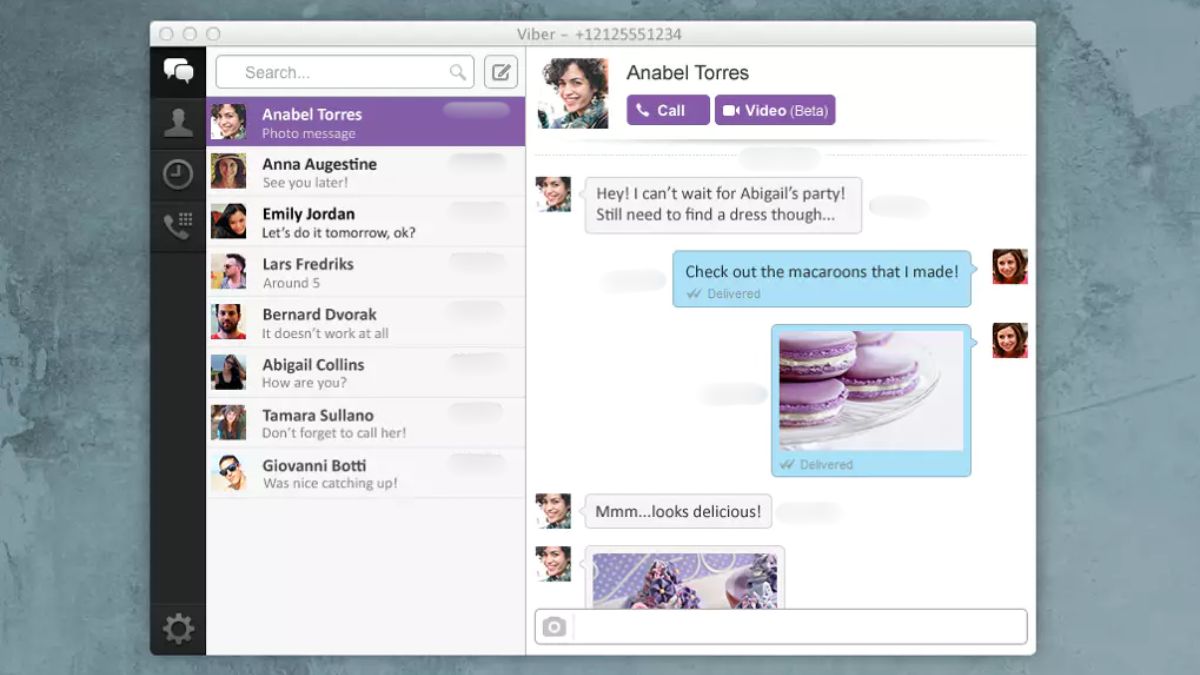The image size is (1200, 675).
Task: Click 'Delivered' status under macaroons photo
Action: (x=826, y=465)
